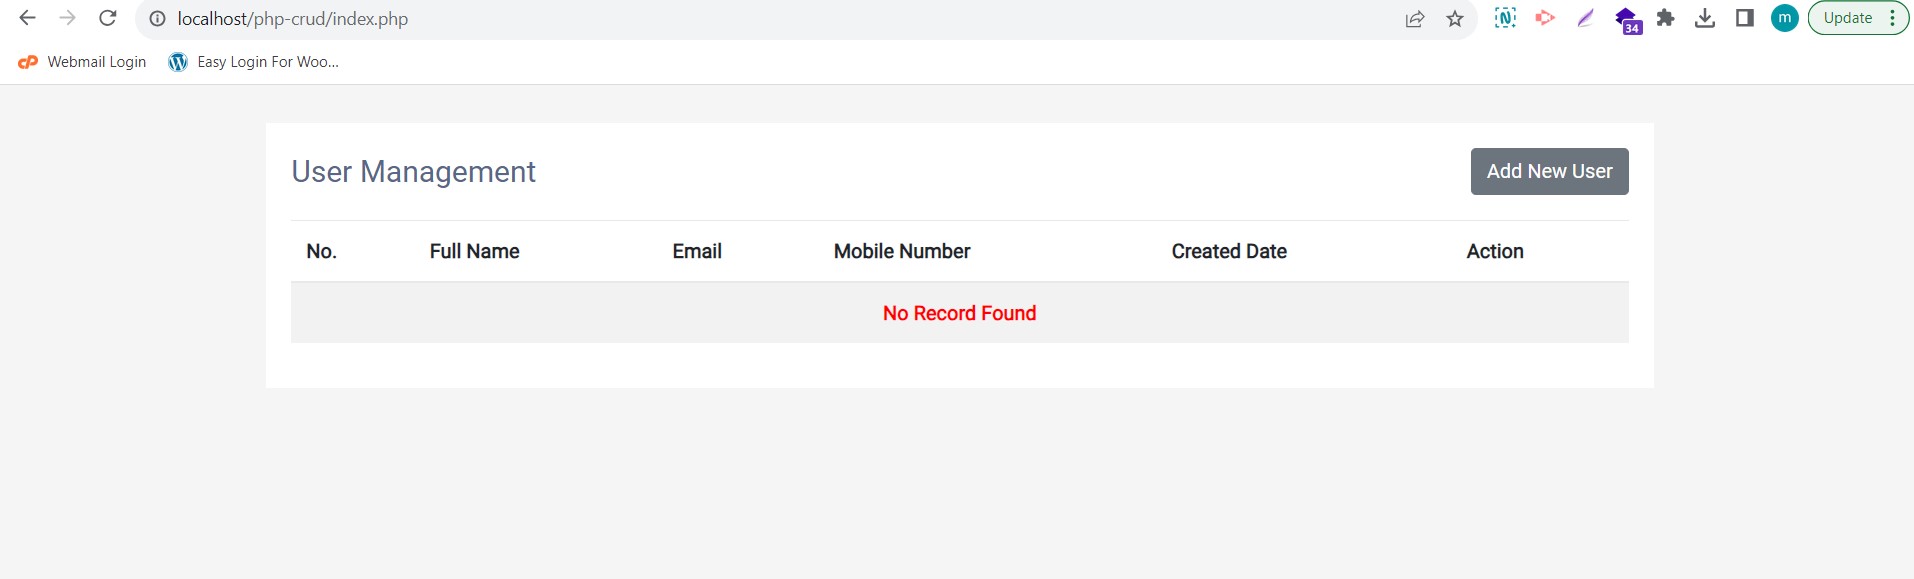Click the browser forward arrow
The height and width of the screenshot is (579, 1914).
tap(67, 18)
